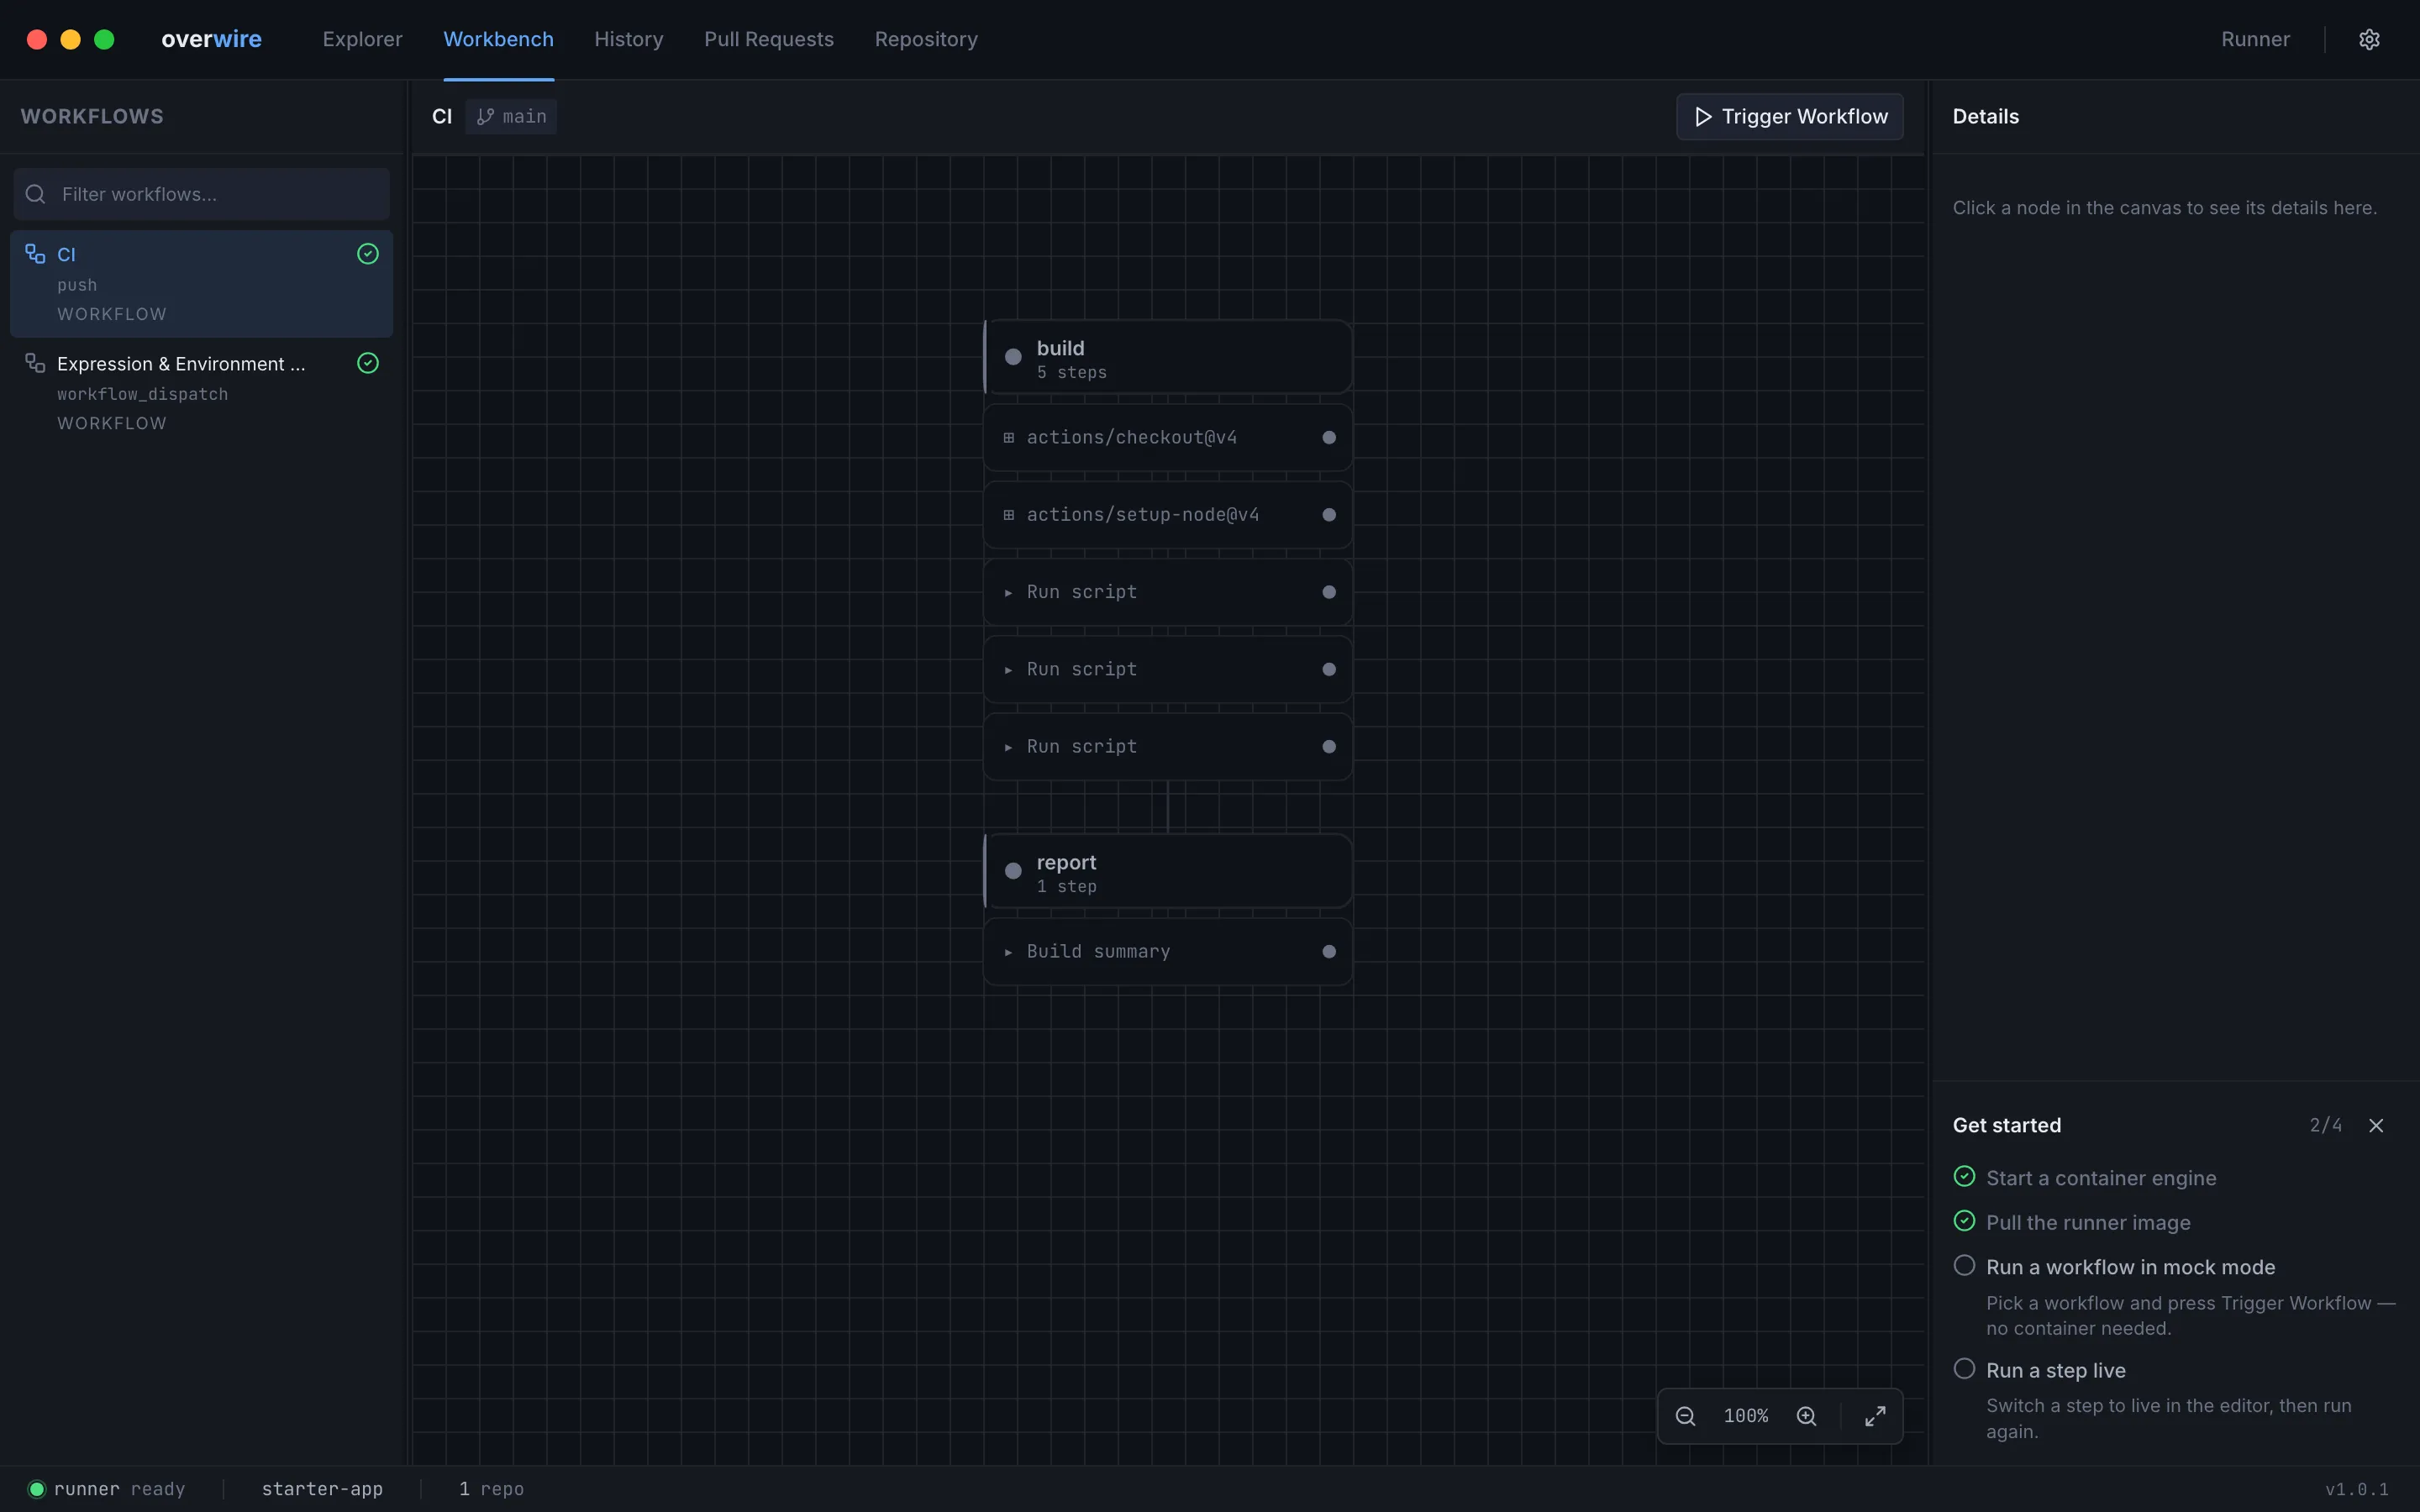The height and width of the screenshot is (1512, 2420).
Task: Switch to the Workbench tab
Action: [498, 39]
